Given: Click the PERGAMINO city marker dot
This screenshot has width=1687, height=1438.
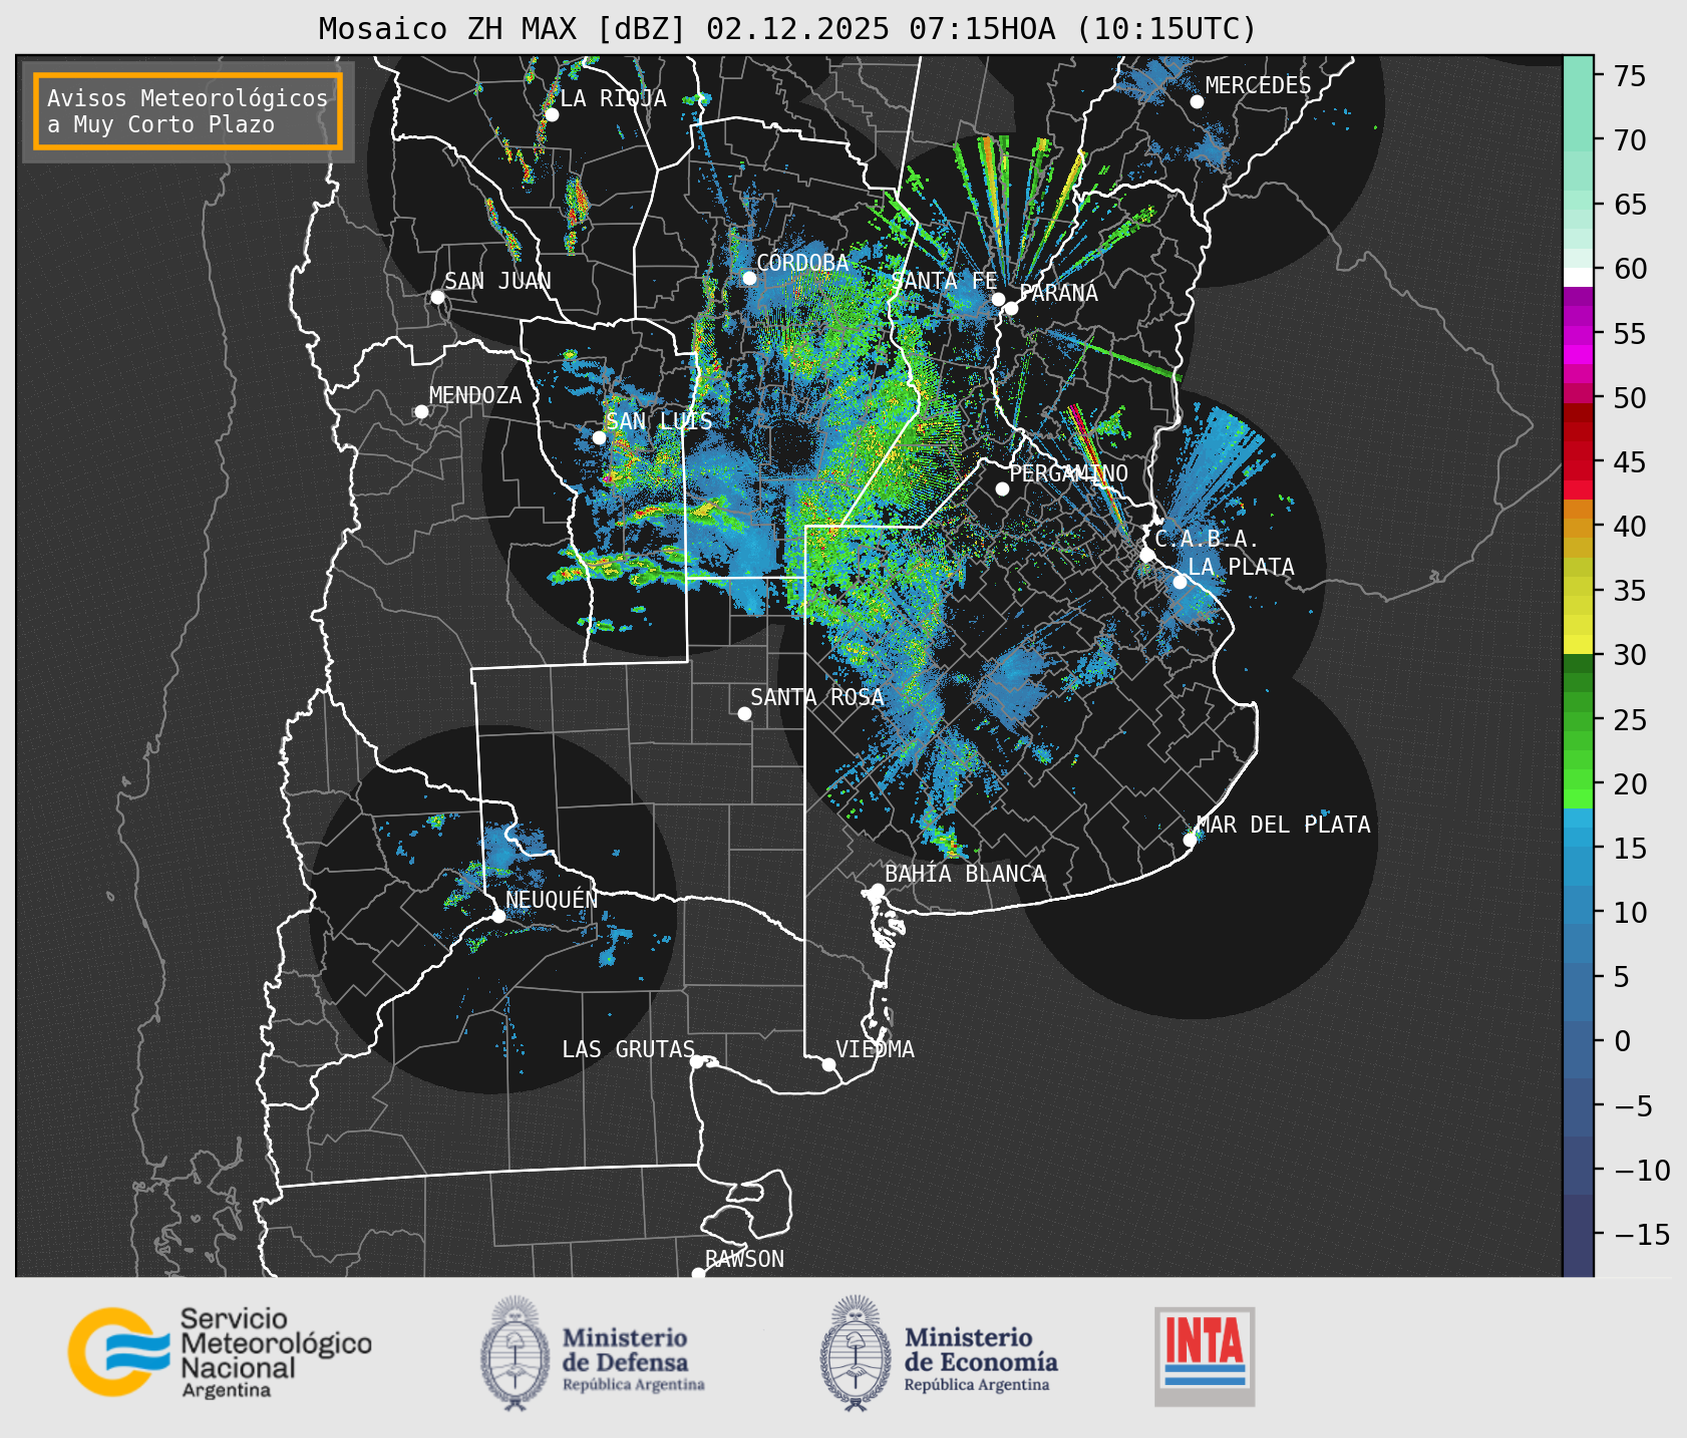Looking at the screenshot, I should (1002, 489).
